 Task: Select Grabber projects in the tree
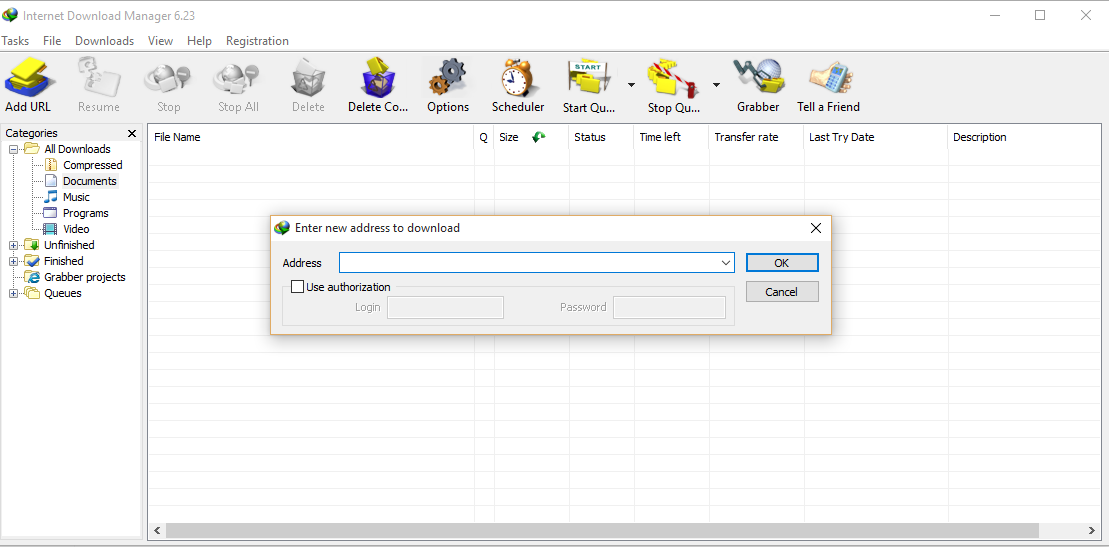click(85, 277)
